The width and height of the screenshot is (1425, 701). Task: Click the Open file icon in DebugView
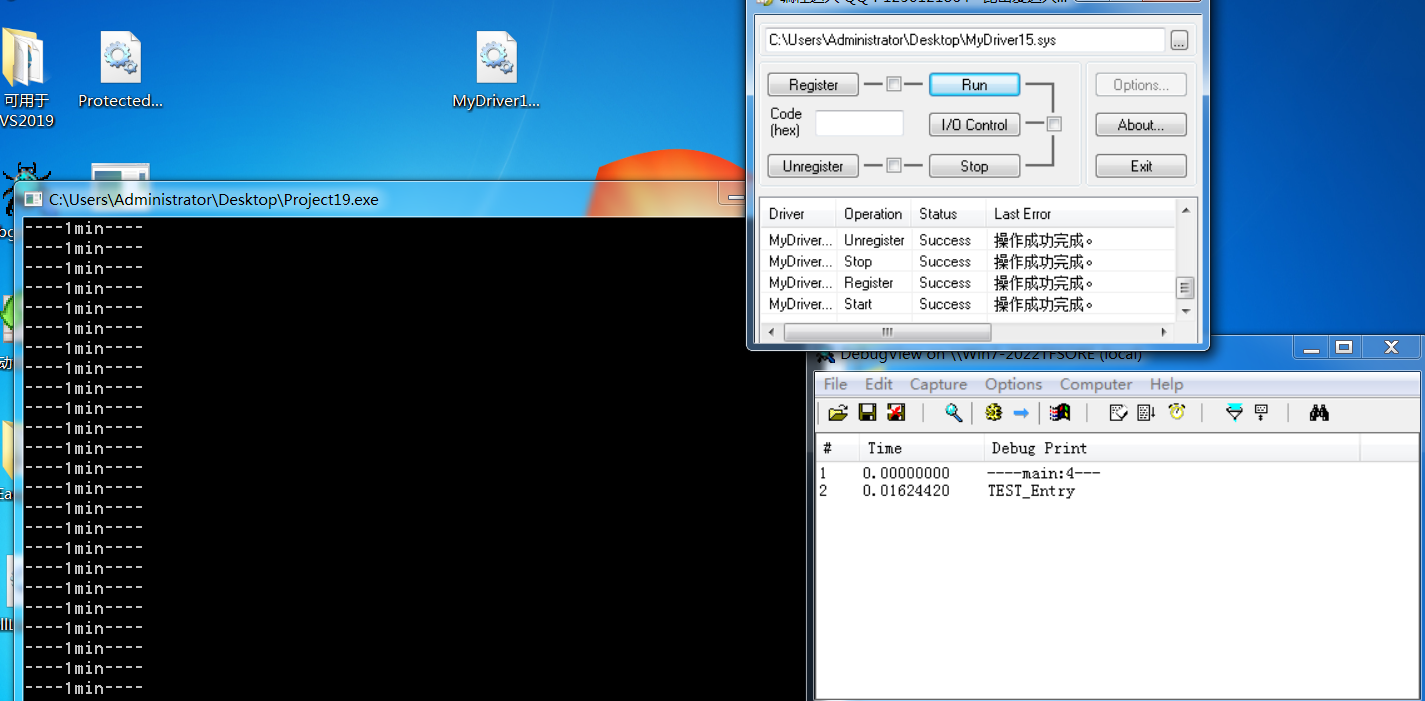[838, 413]
